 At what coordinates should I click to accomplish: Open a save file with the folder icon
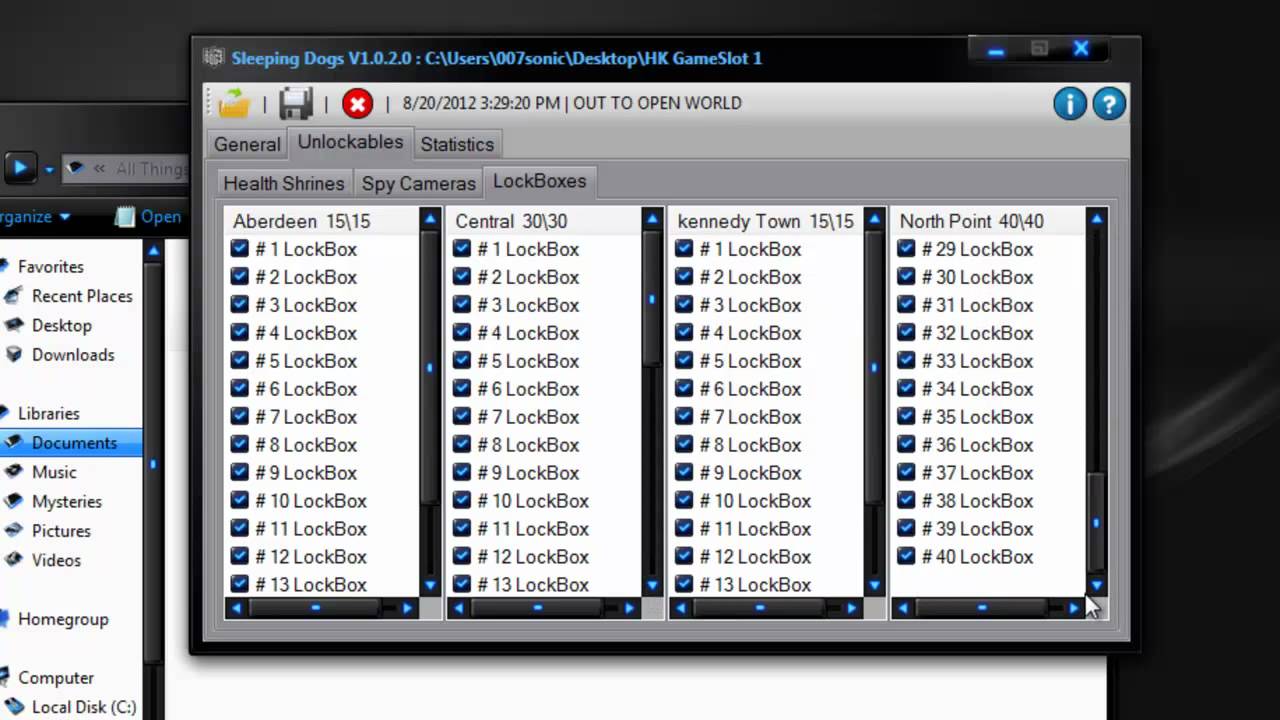[x=234, y=103]
